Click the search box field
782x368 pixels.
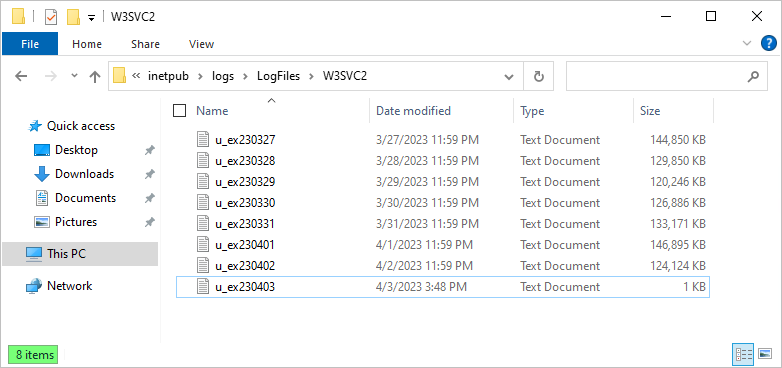click(667, 76)
